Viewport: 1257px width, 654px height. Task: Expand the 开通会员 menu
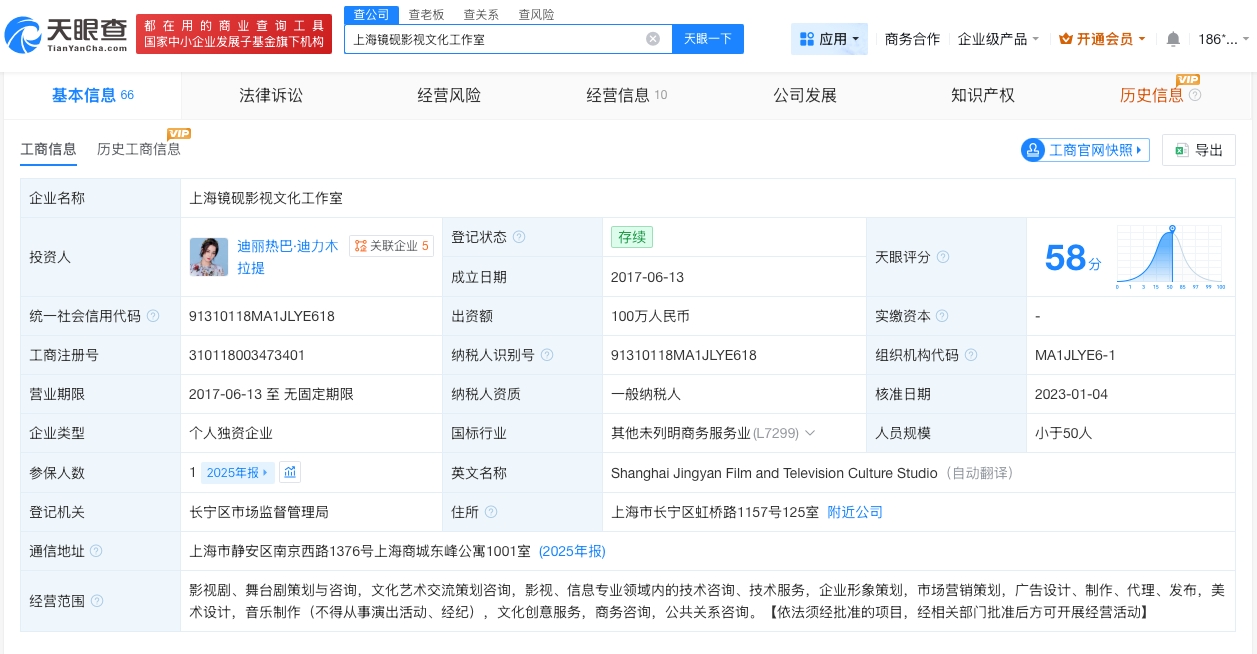[1103, 39]
